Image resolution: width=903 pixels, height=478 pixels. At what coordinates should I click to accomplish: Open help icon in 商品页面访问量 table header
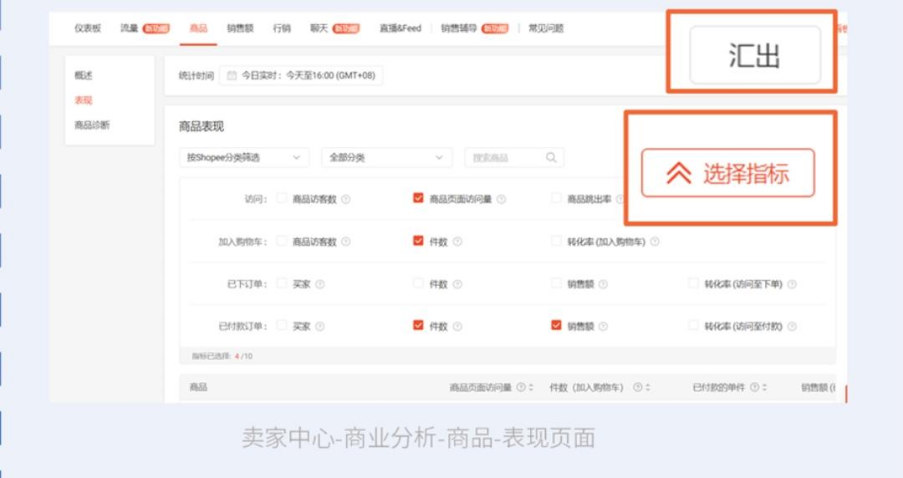521,388
